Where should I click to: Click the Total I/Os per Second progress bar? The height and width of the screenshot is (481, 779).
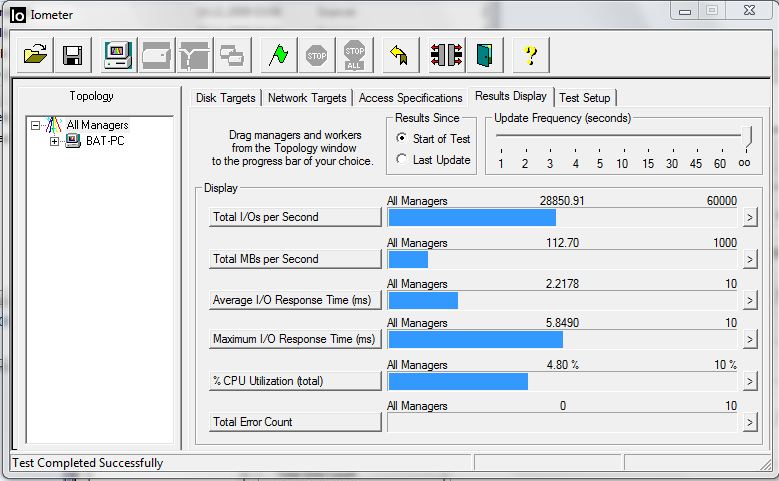point(562,218)
